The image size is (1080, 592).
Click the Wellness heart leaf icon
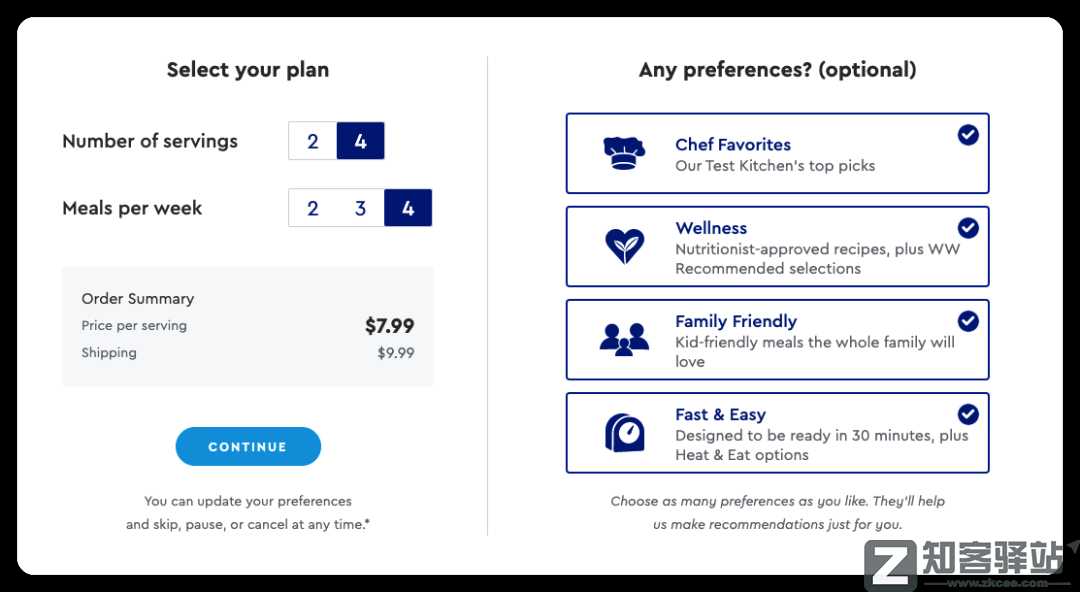pyautogui.click(x=624, y=246)
